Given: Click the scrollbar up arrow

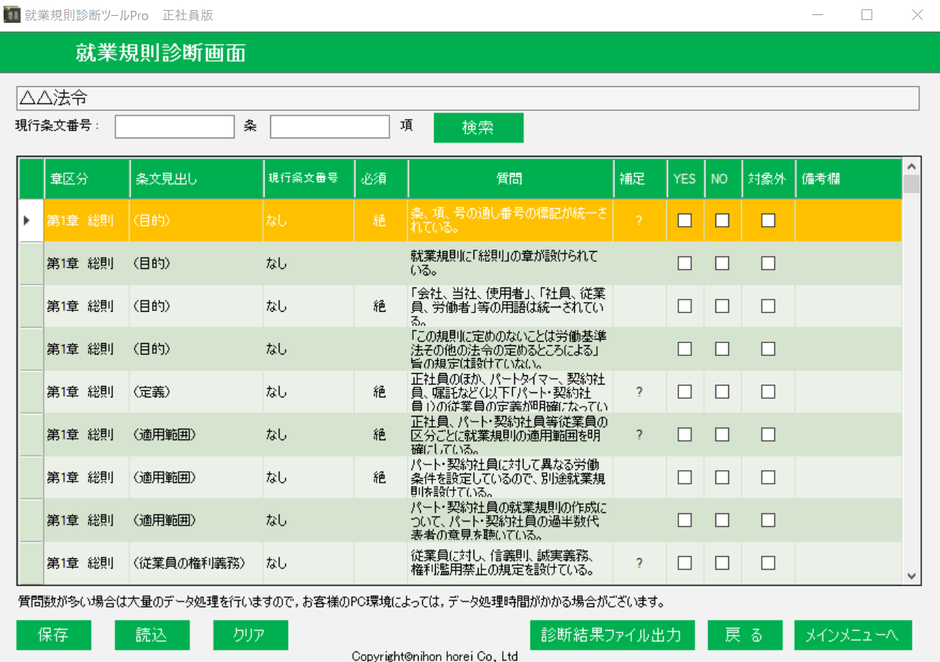Looking at the screenshot, I should pos(910,166).
